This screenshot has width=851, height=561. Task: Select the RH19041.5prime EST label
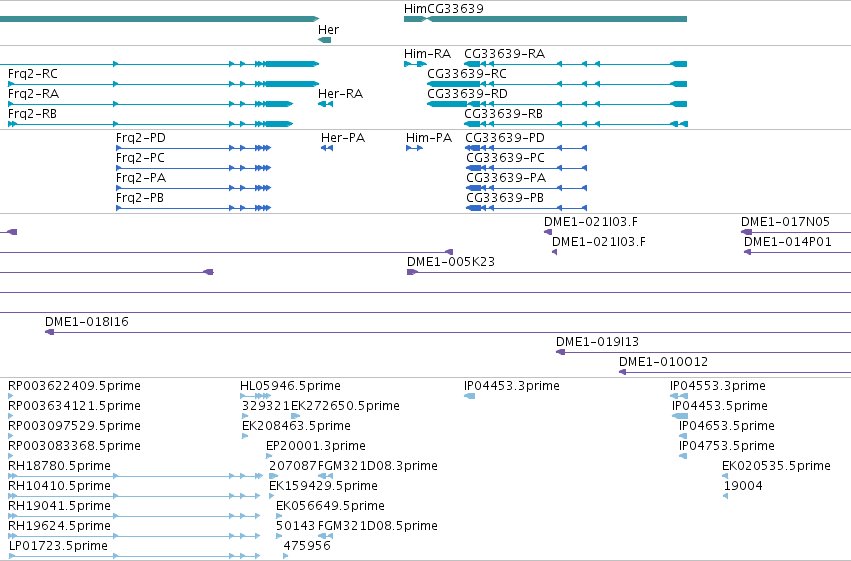tap(59, 507)
